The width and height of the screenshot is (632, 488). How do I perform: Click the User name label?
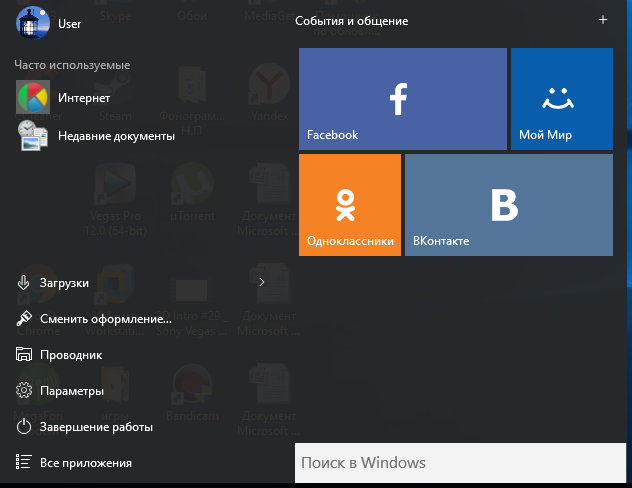tap(69, 24)
